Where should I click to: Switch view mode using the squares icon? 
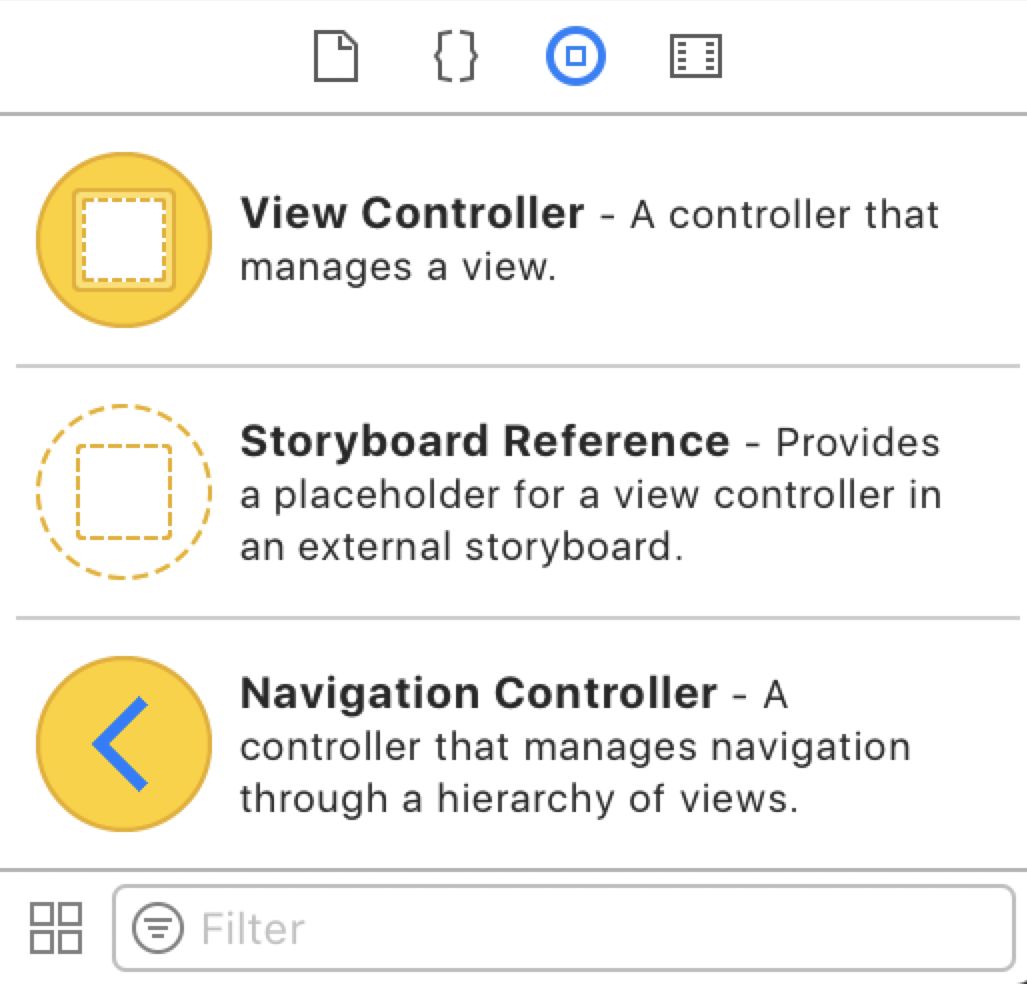(55, 927)
